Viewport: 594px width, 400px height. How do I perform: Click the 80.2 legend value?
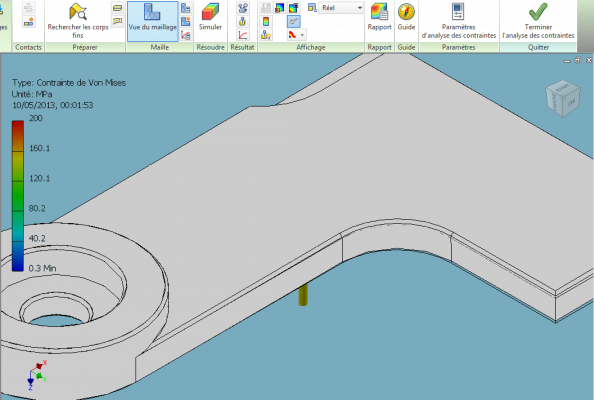37,208
